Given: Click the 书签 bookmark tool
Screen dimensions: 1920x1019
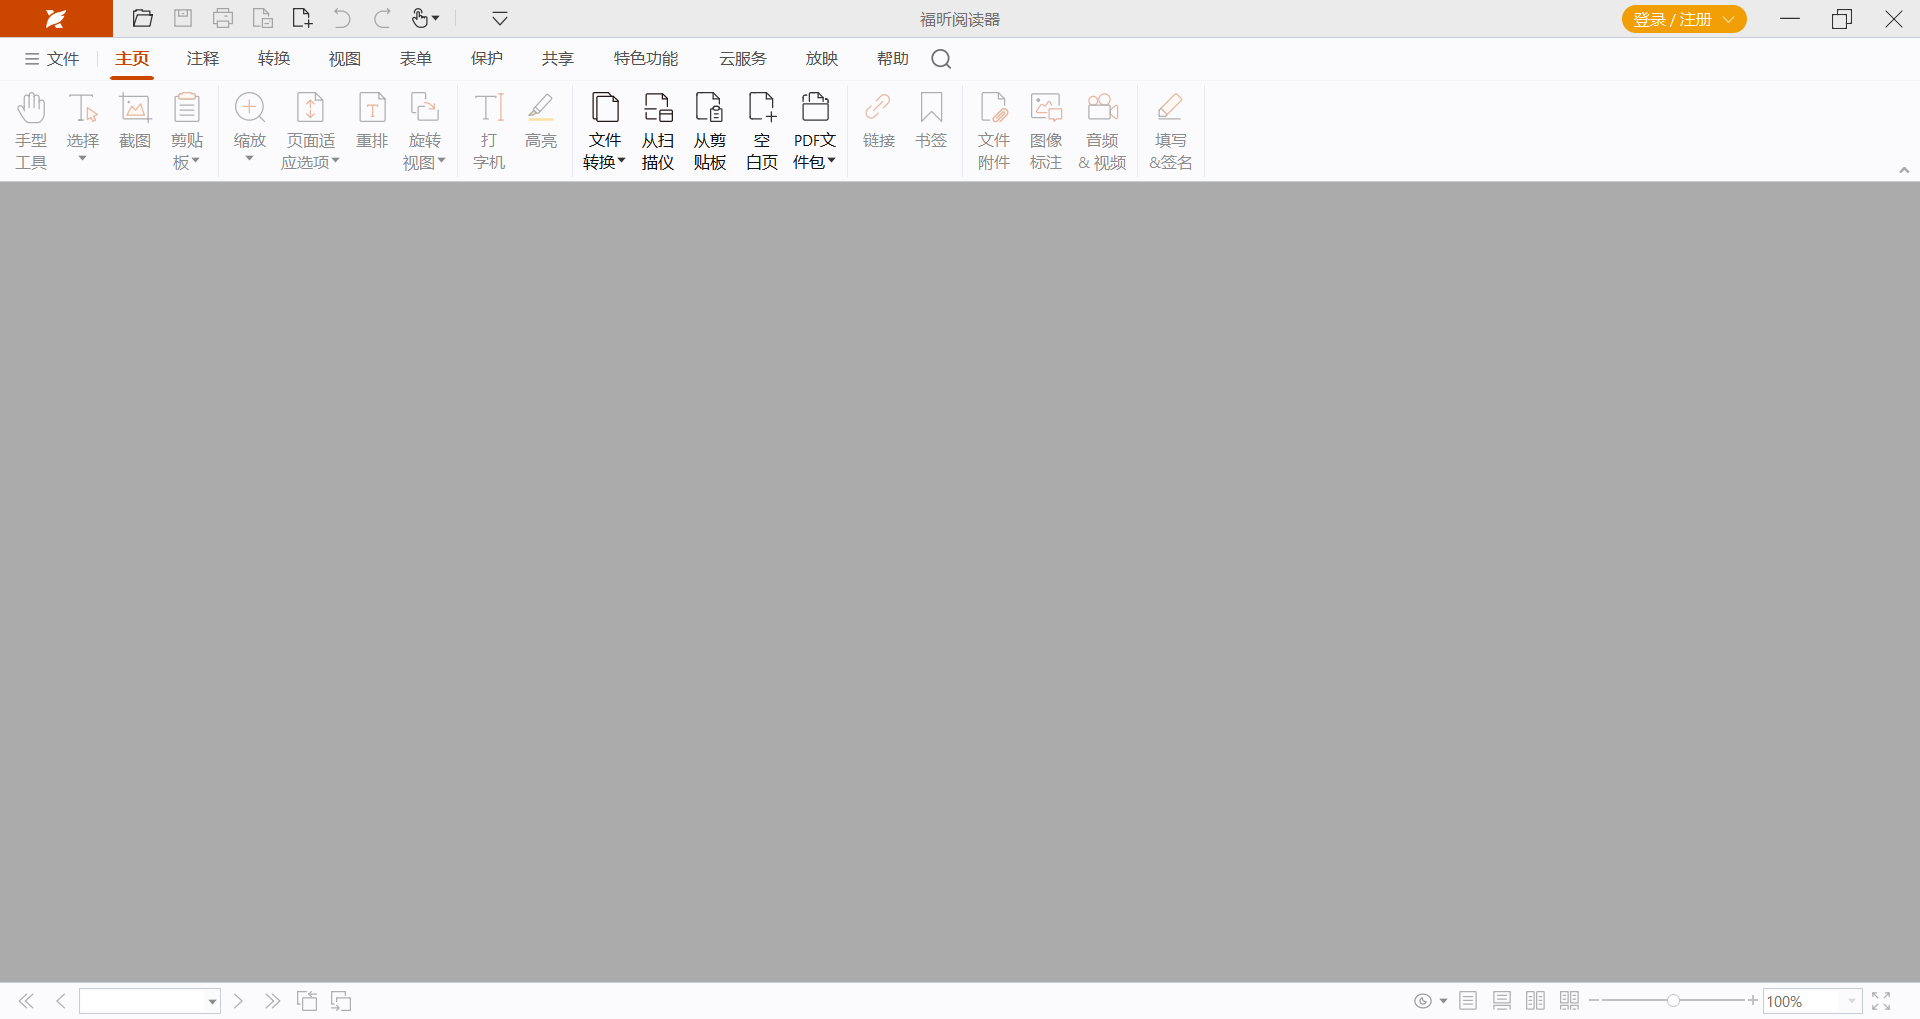Looking at the screenshot, I should coord(931,122).
